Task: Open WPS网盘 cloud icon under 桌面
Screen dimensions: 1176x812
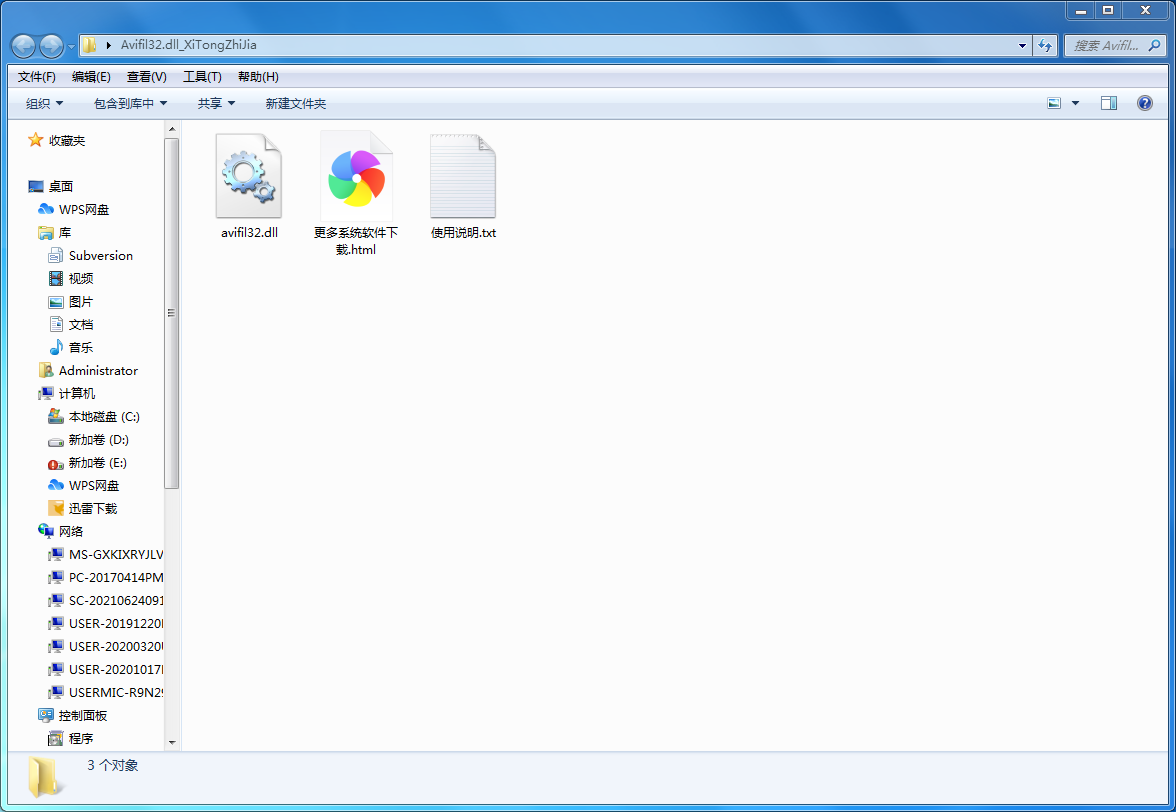Action: pos(46,209)
